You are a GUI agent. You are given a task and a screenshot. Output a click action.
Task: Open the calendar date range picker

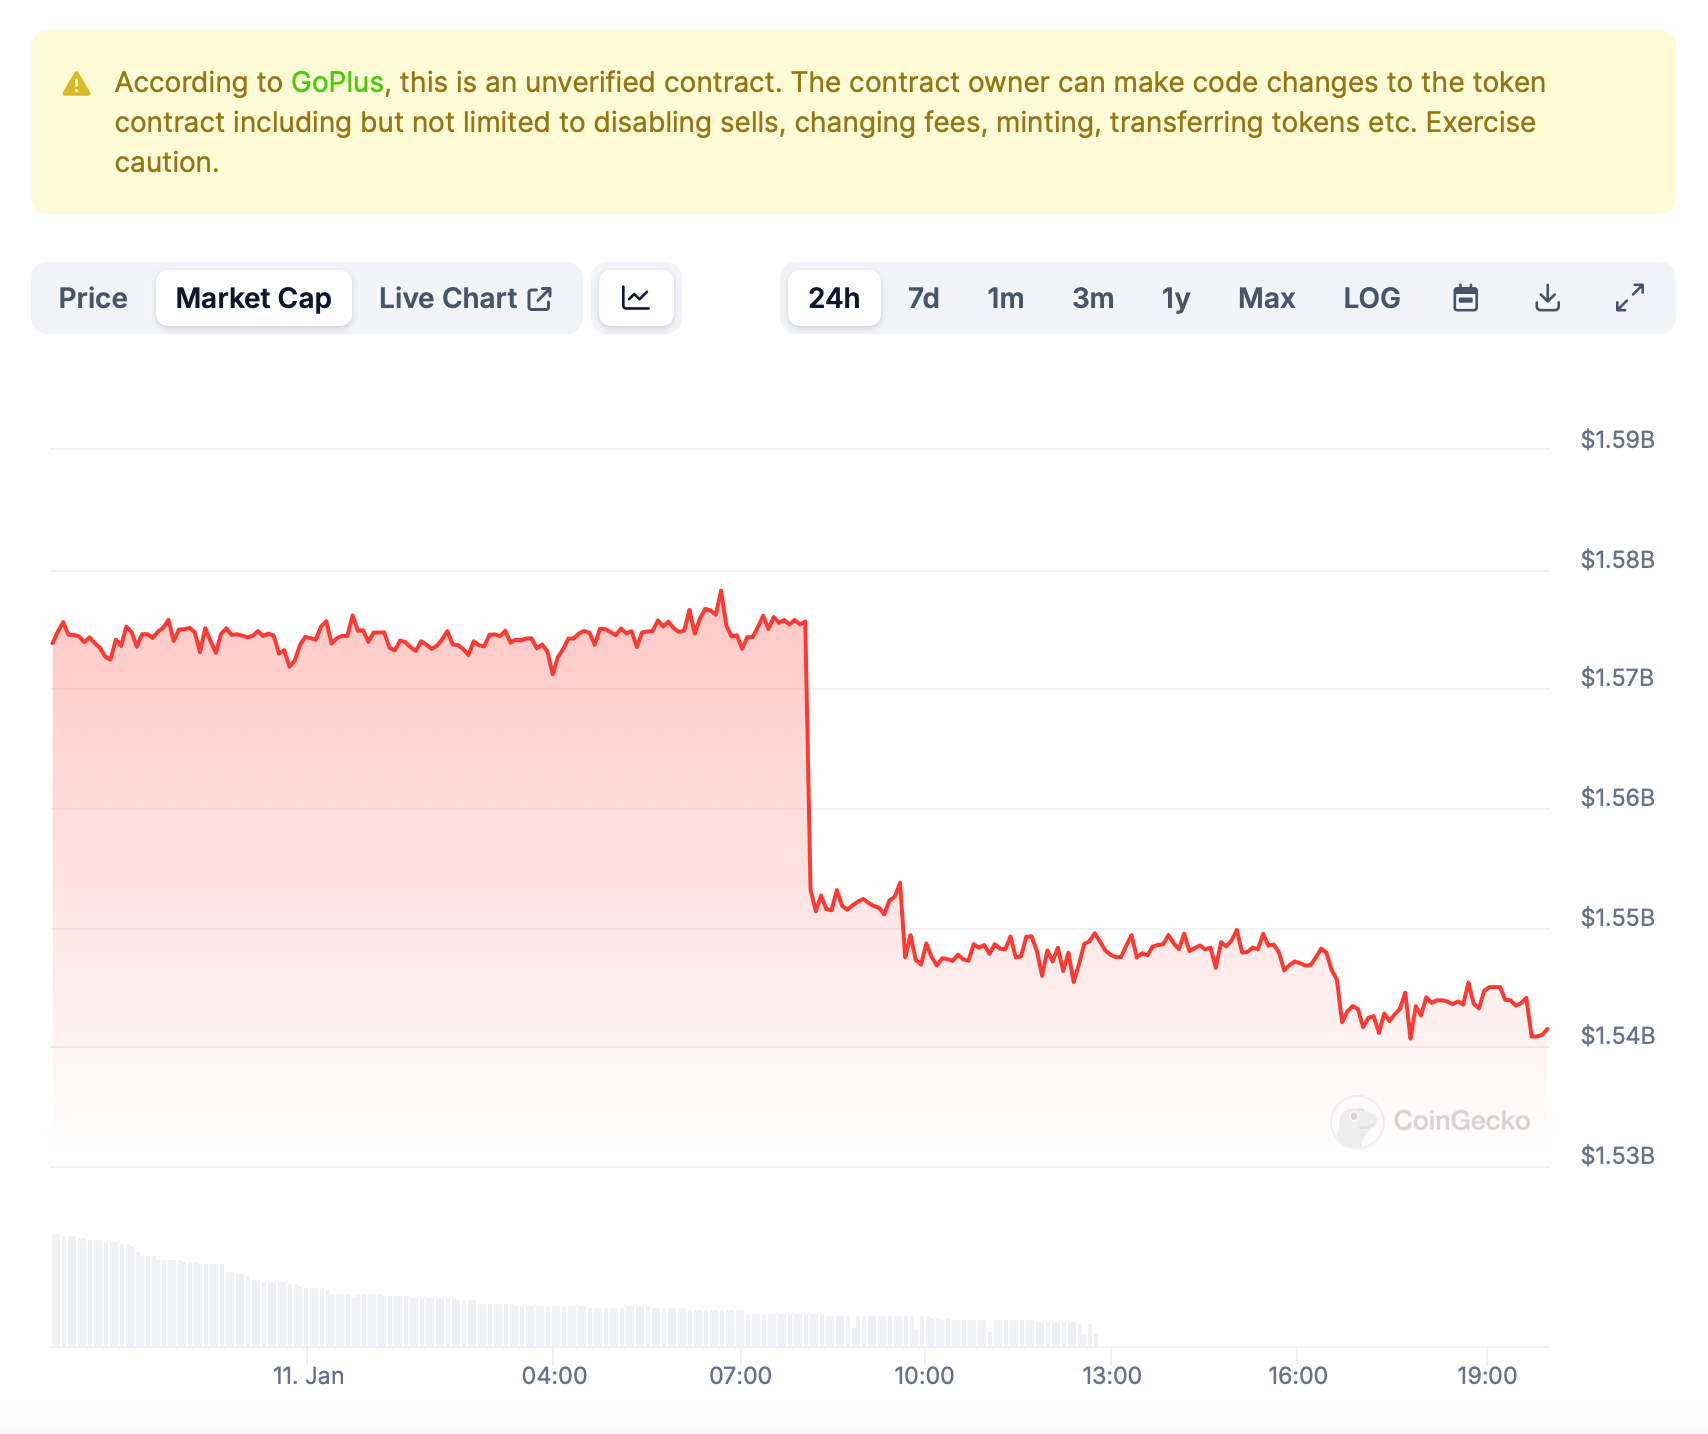[1465, 298]
